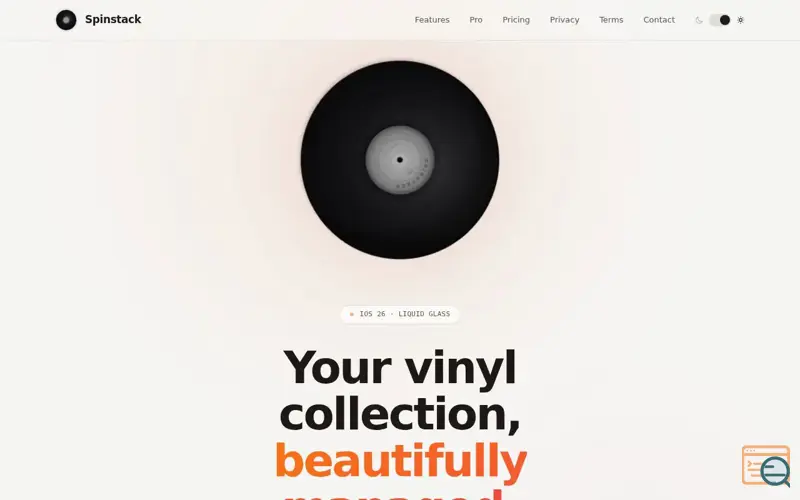Click the grey center label of record
The width and height of the screenshot is (800, 500).
pos(399,160)
